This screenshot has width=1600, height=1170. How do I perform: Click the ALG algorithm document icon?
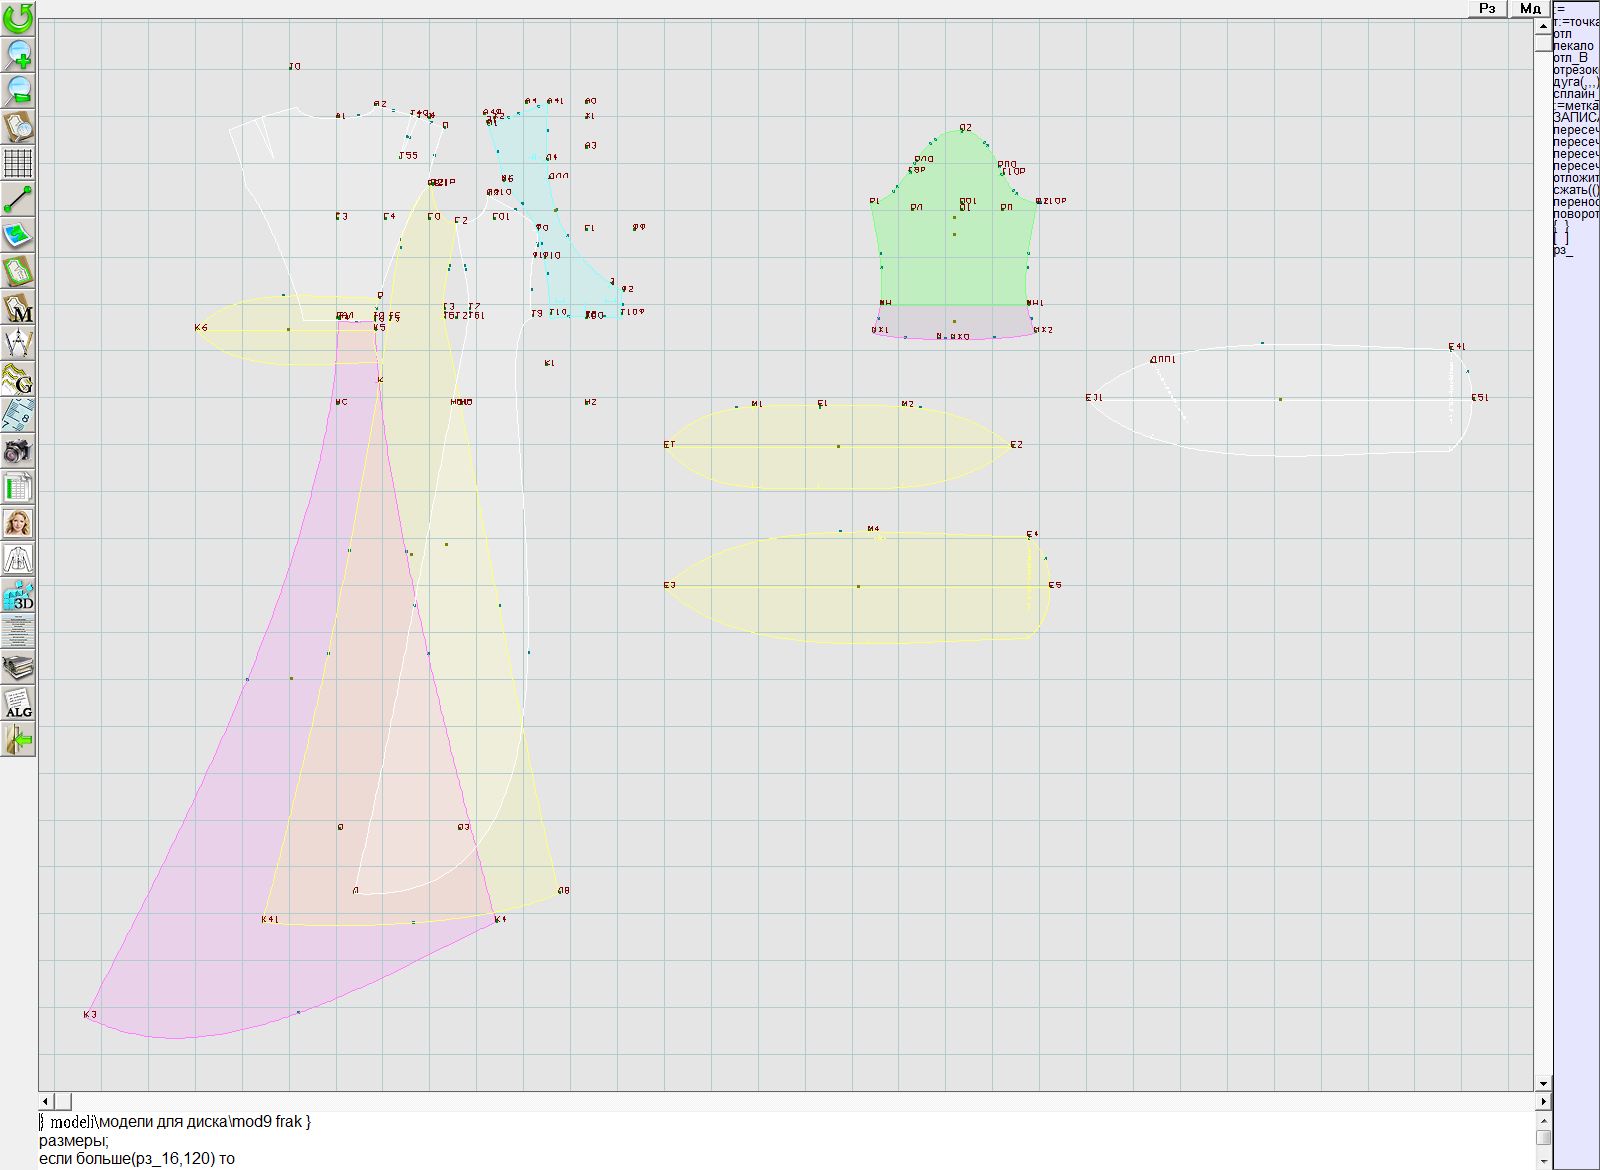(x=18, y=703)
